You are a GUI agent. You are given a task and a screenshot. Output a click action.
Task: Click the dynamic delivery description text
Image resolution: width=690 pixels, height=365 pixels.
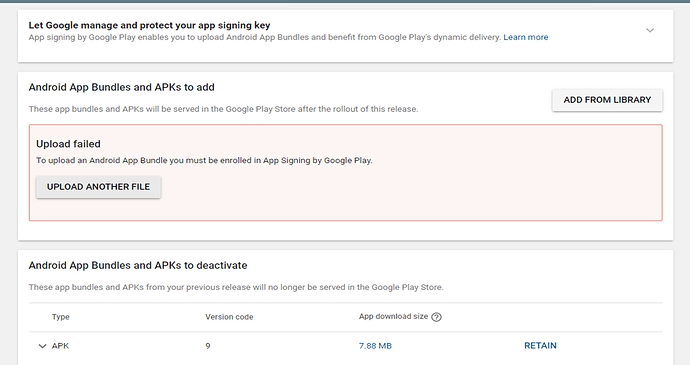click(x=265, y=37)
